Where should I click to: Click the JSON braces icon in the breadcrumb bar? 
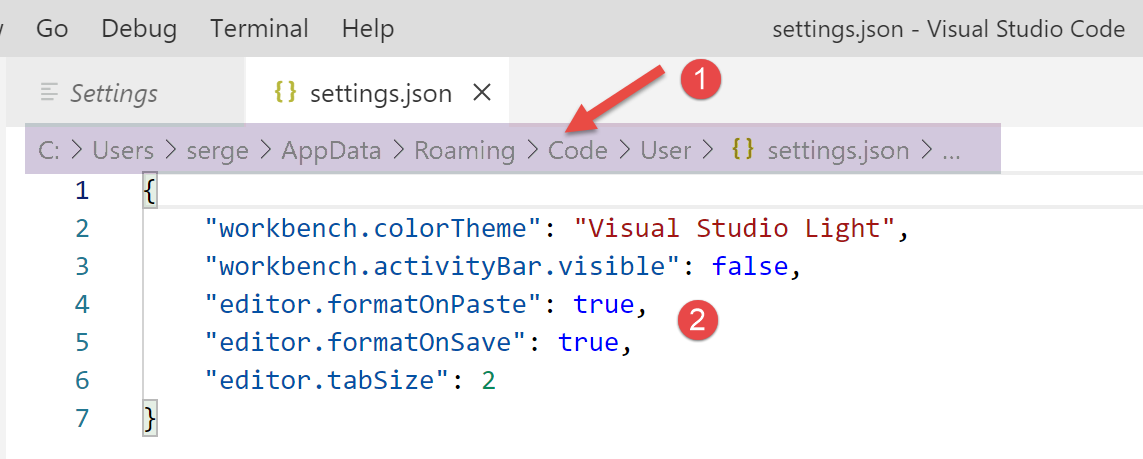pos(742,150)
